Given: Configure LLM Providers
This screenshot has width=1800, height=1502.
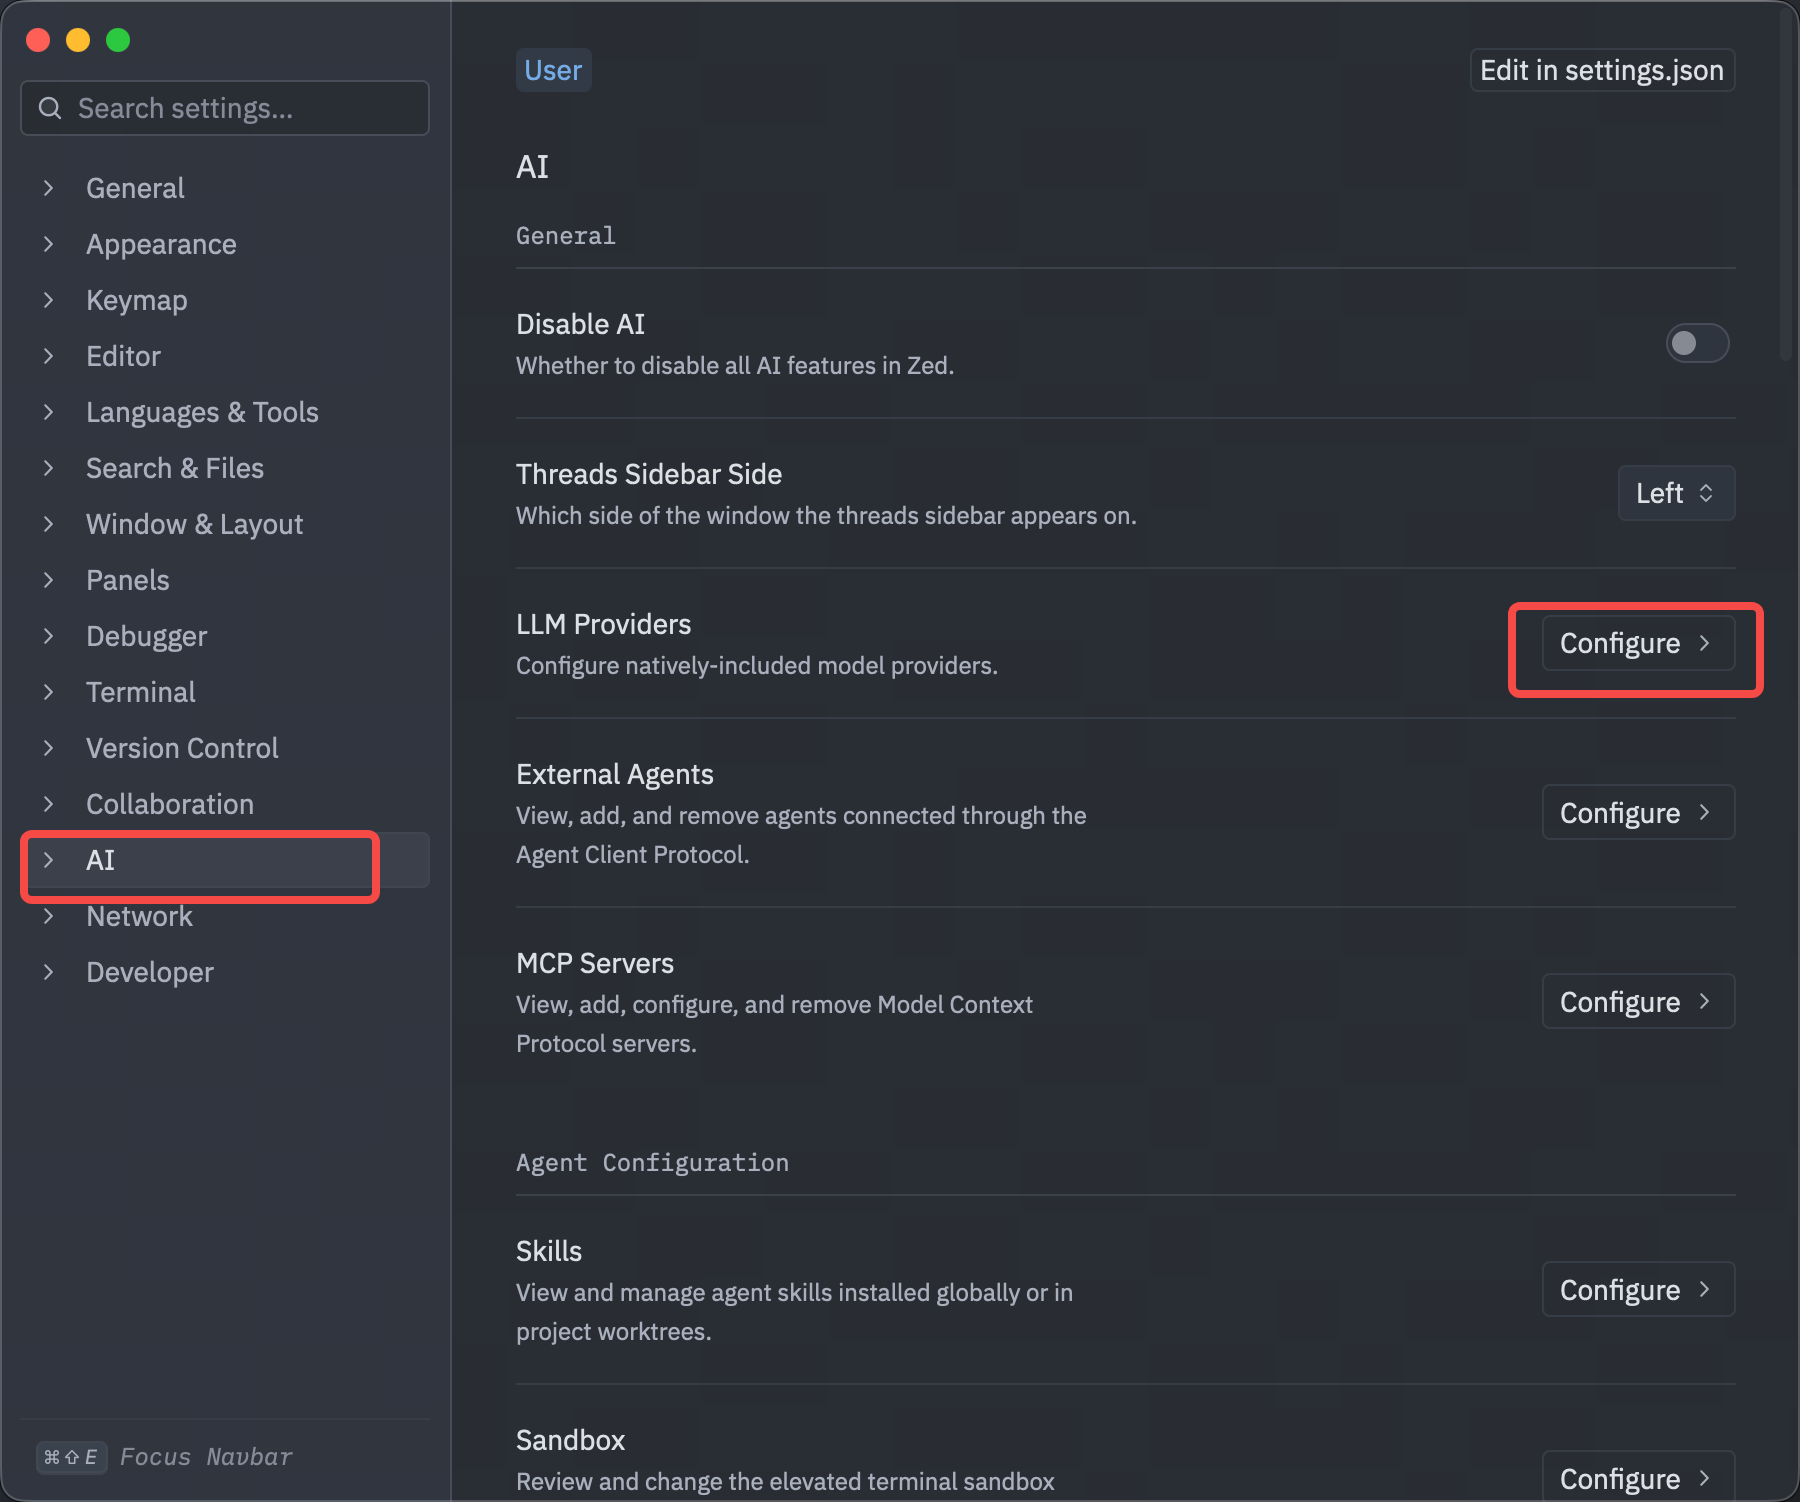Looking at the screenshot, I should 1638,643.
